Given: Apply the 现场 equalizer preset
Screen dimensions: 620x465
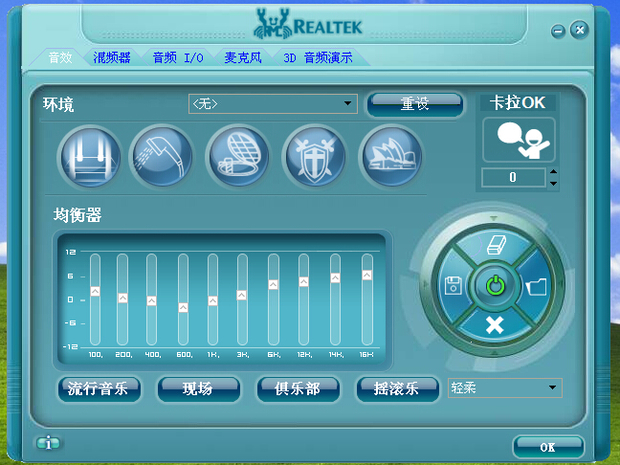Looking at the screenshot, I should 198,389.
